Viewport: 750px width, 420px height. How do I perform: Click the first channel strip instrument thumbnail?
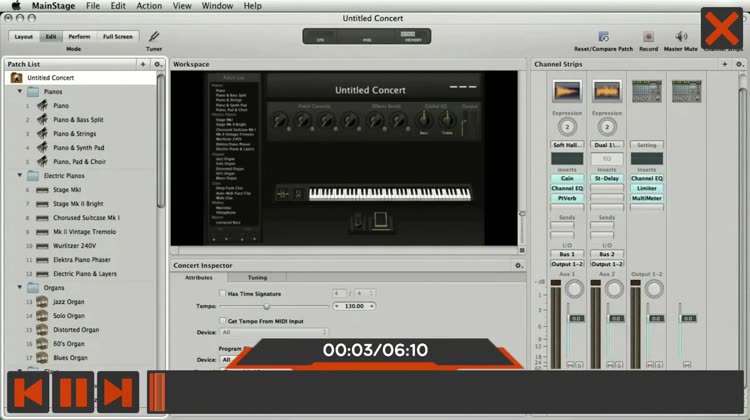567,91
